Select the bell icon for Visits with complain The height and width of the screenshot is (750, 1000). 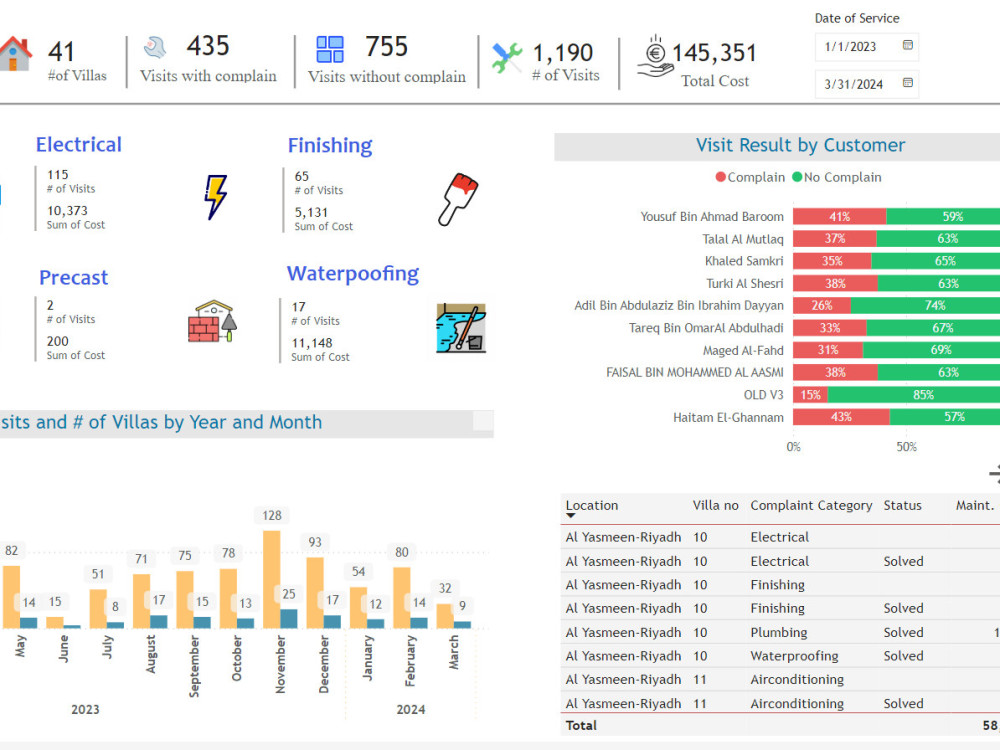point(153,46)
